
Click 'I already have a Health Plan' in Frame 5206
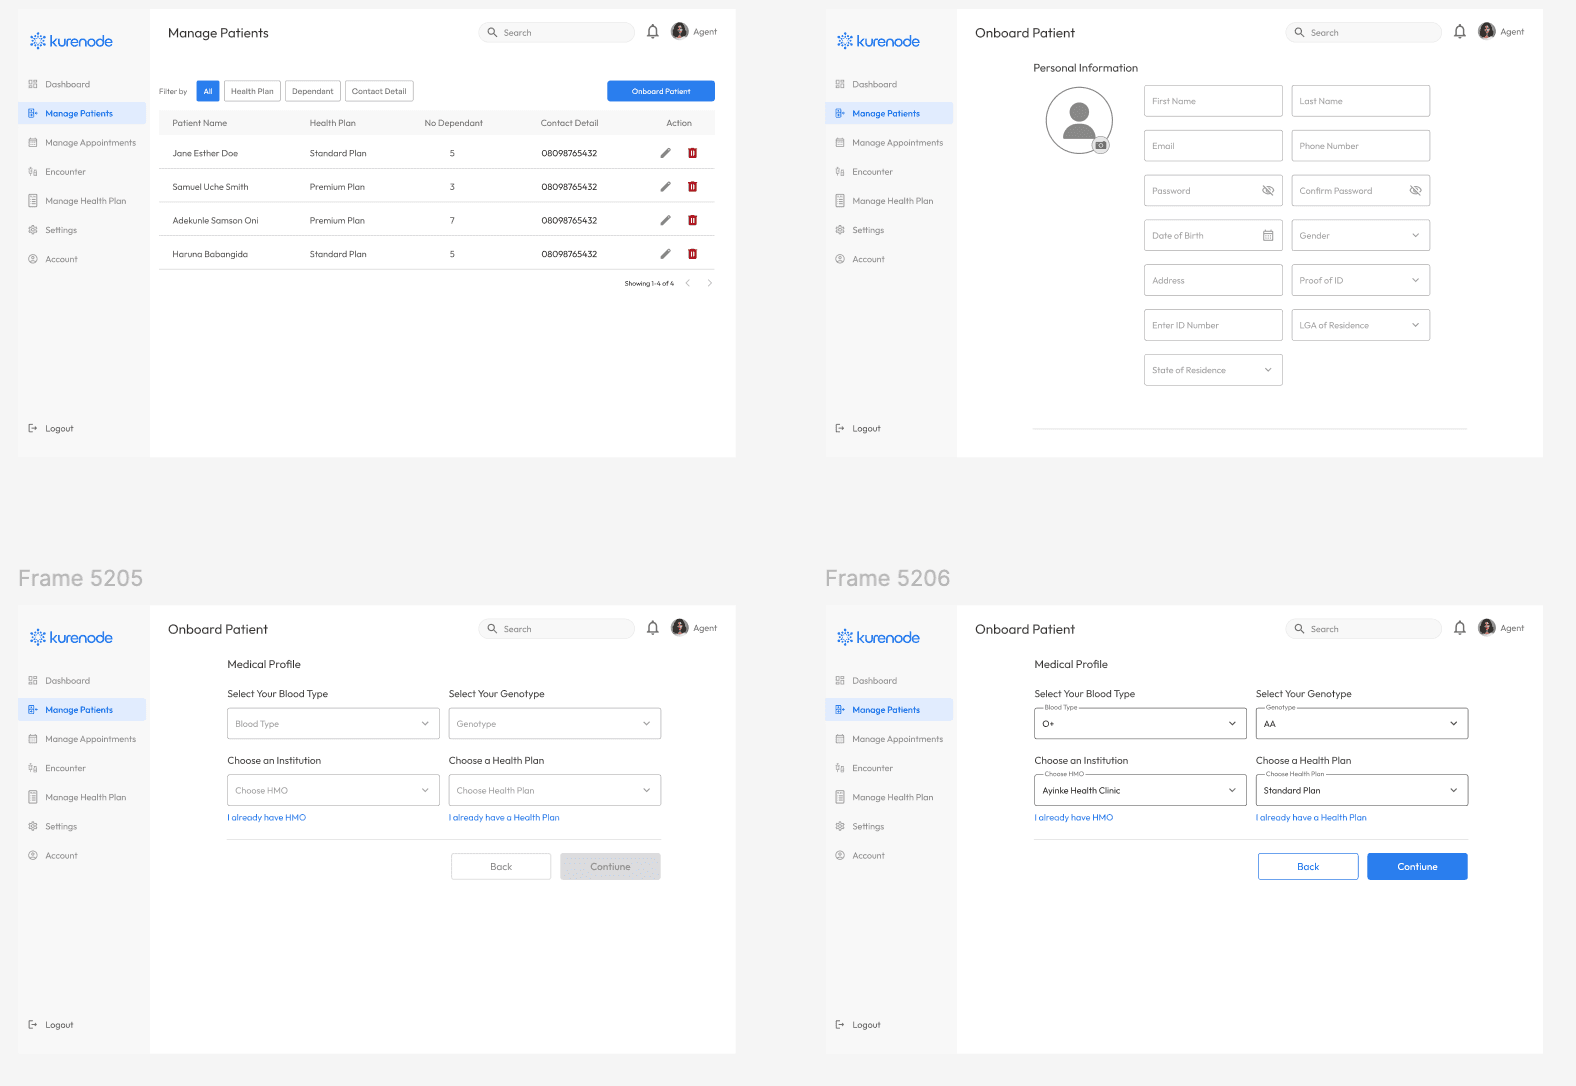1311,818
